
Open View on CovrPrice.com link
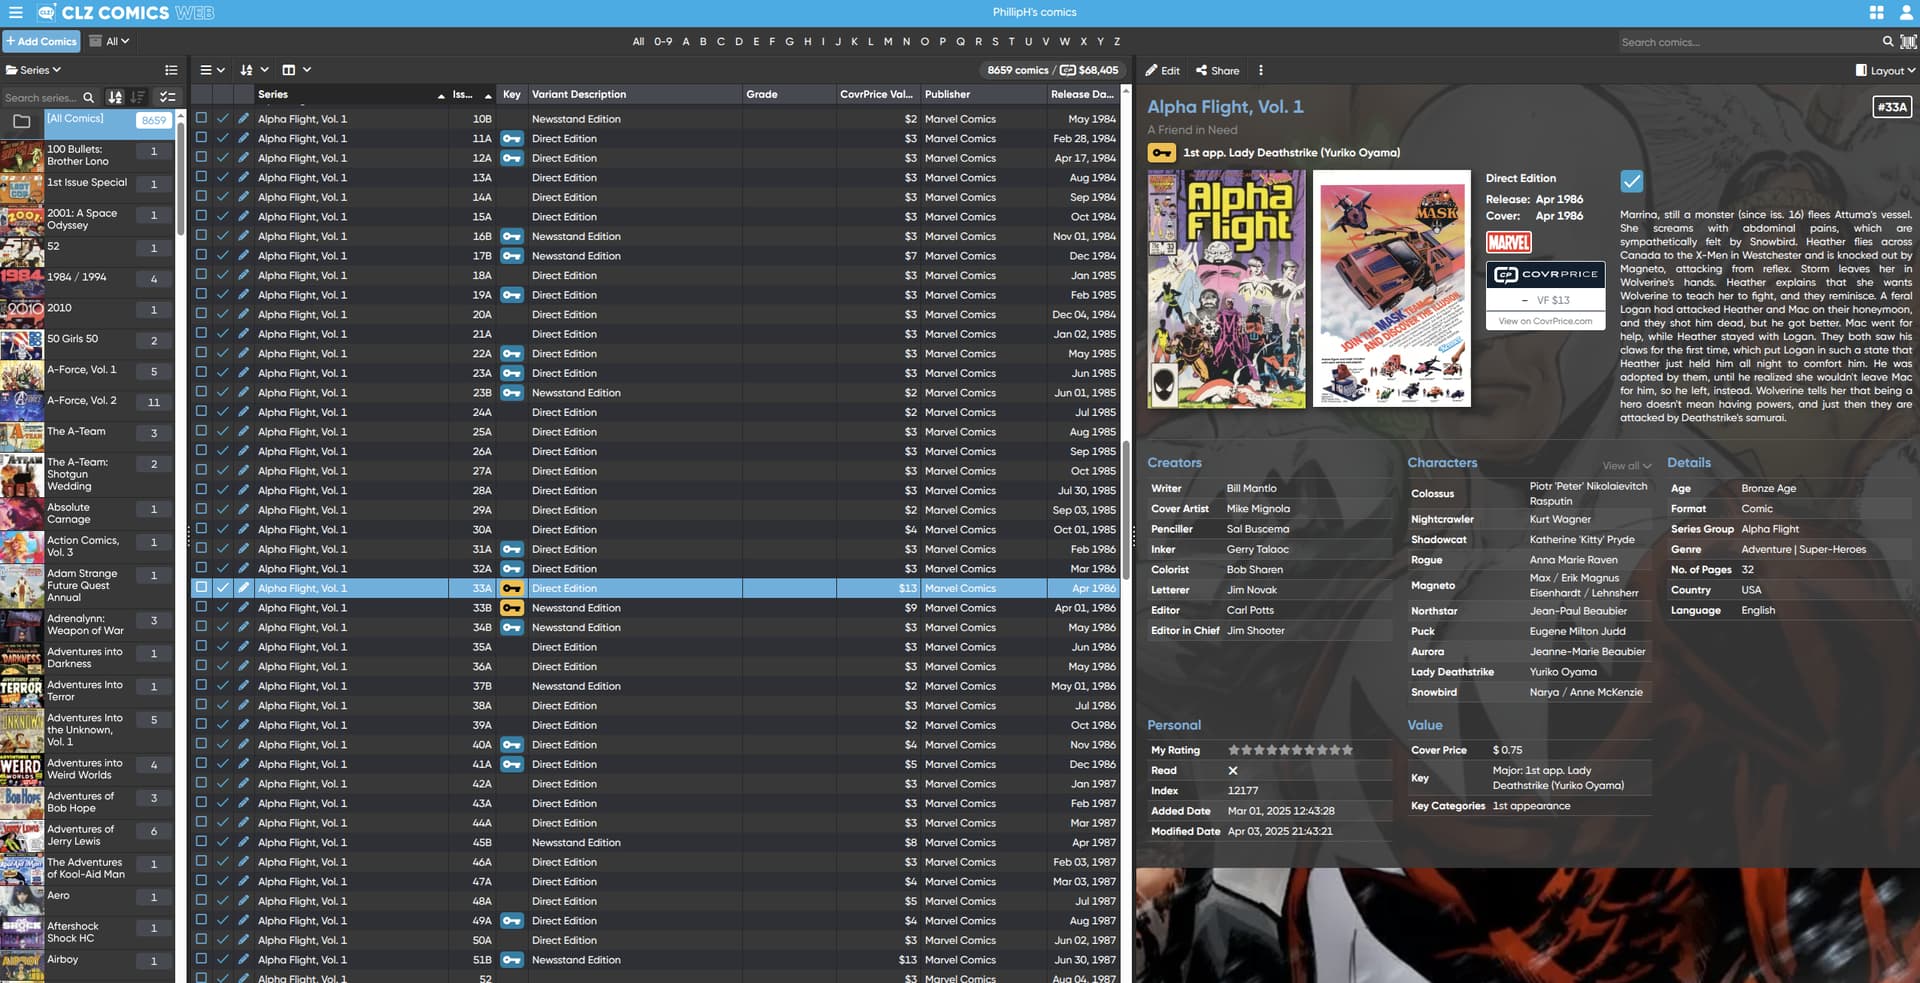point(1545,321)
